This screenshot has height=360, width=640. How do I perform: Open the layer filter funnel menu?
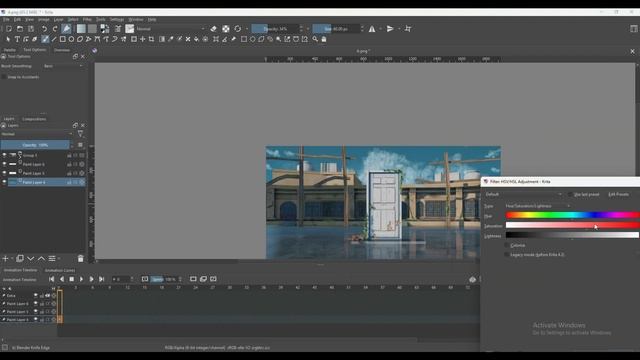coord(80,133)
